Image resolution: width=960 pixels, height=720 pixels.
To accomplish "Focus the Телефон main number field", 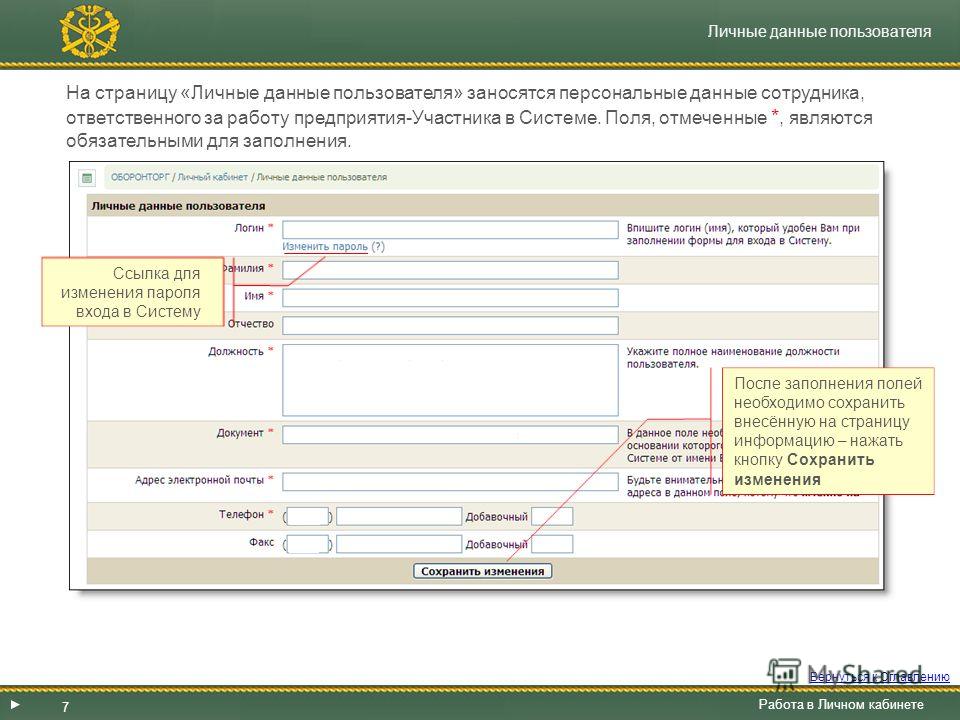I will pyautogui.click(x=399, y=516).
